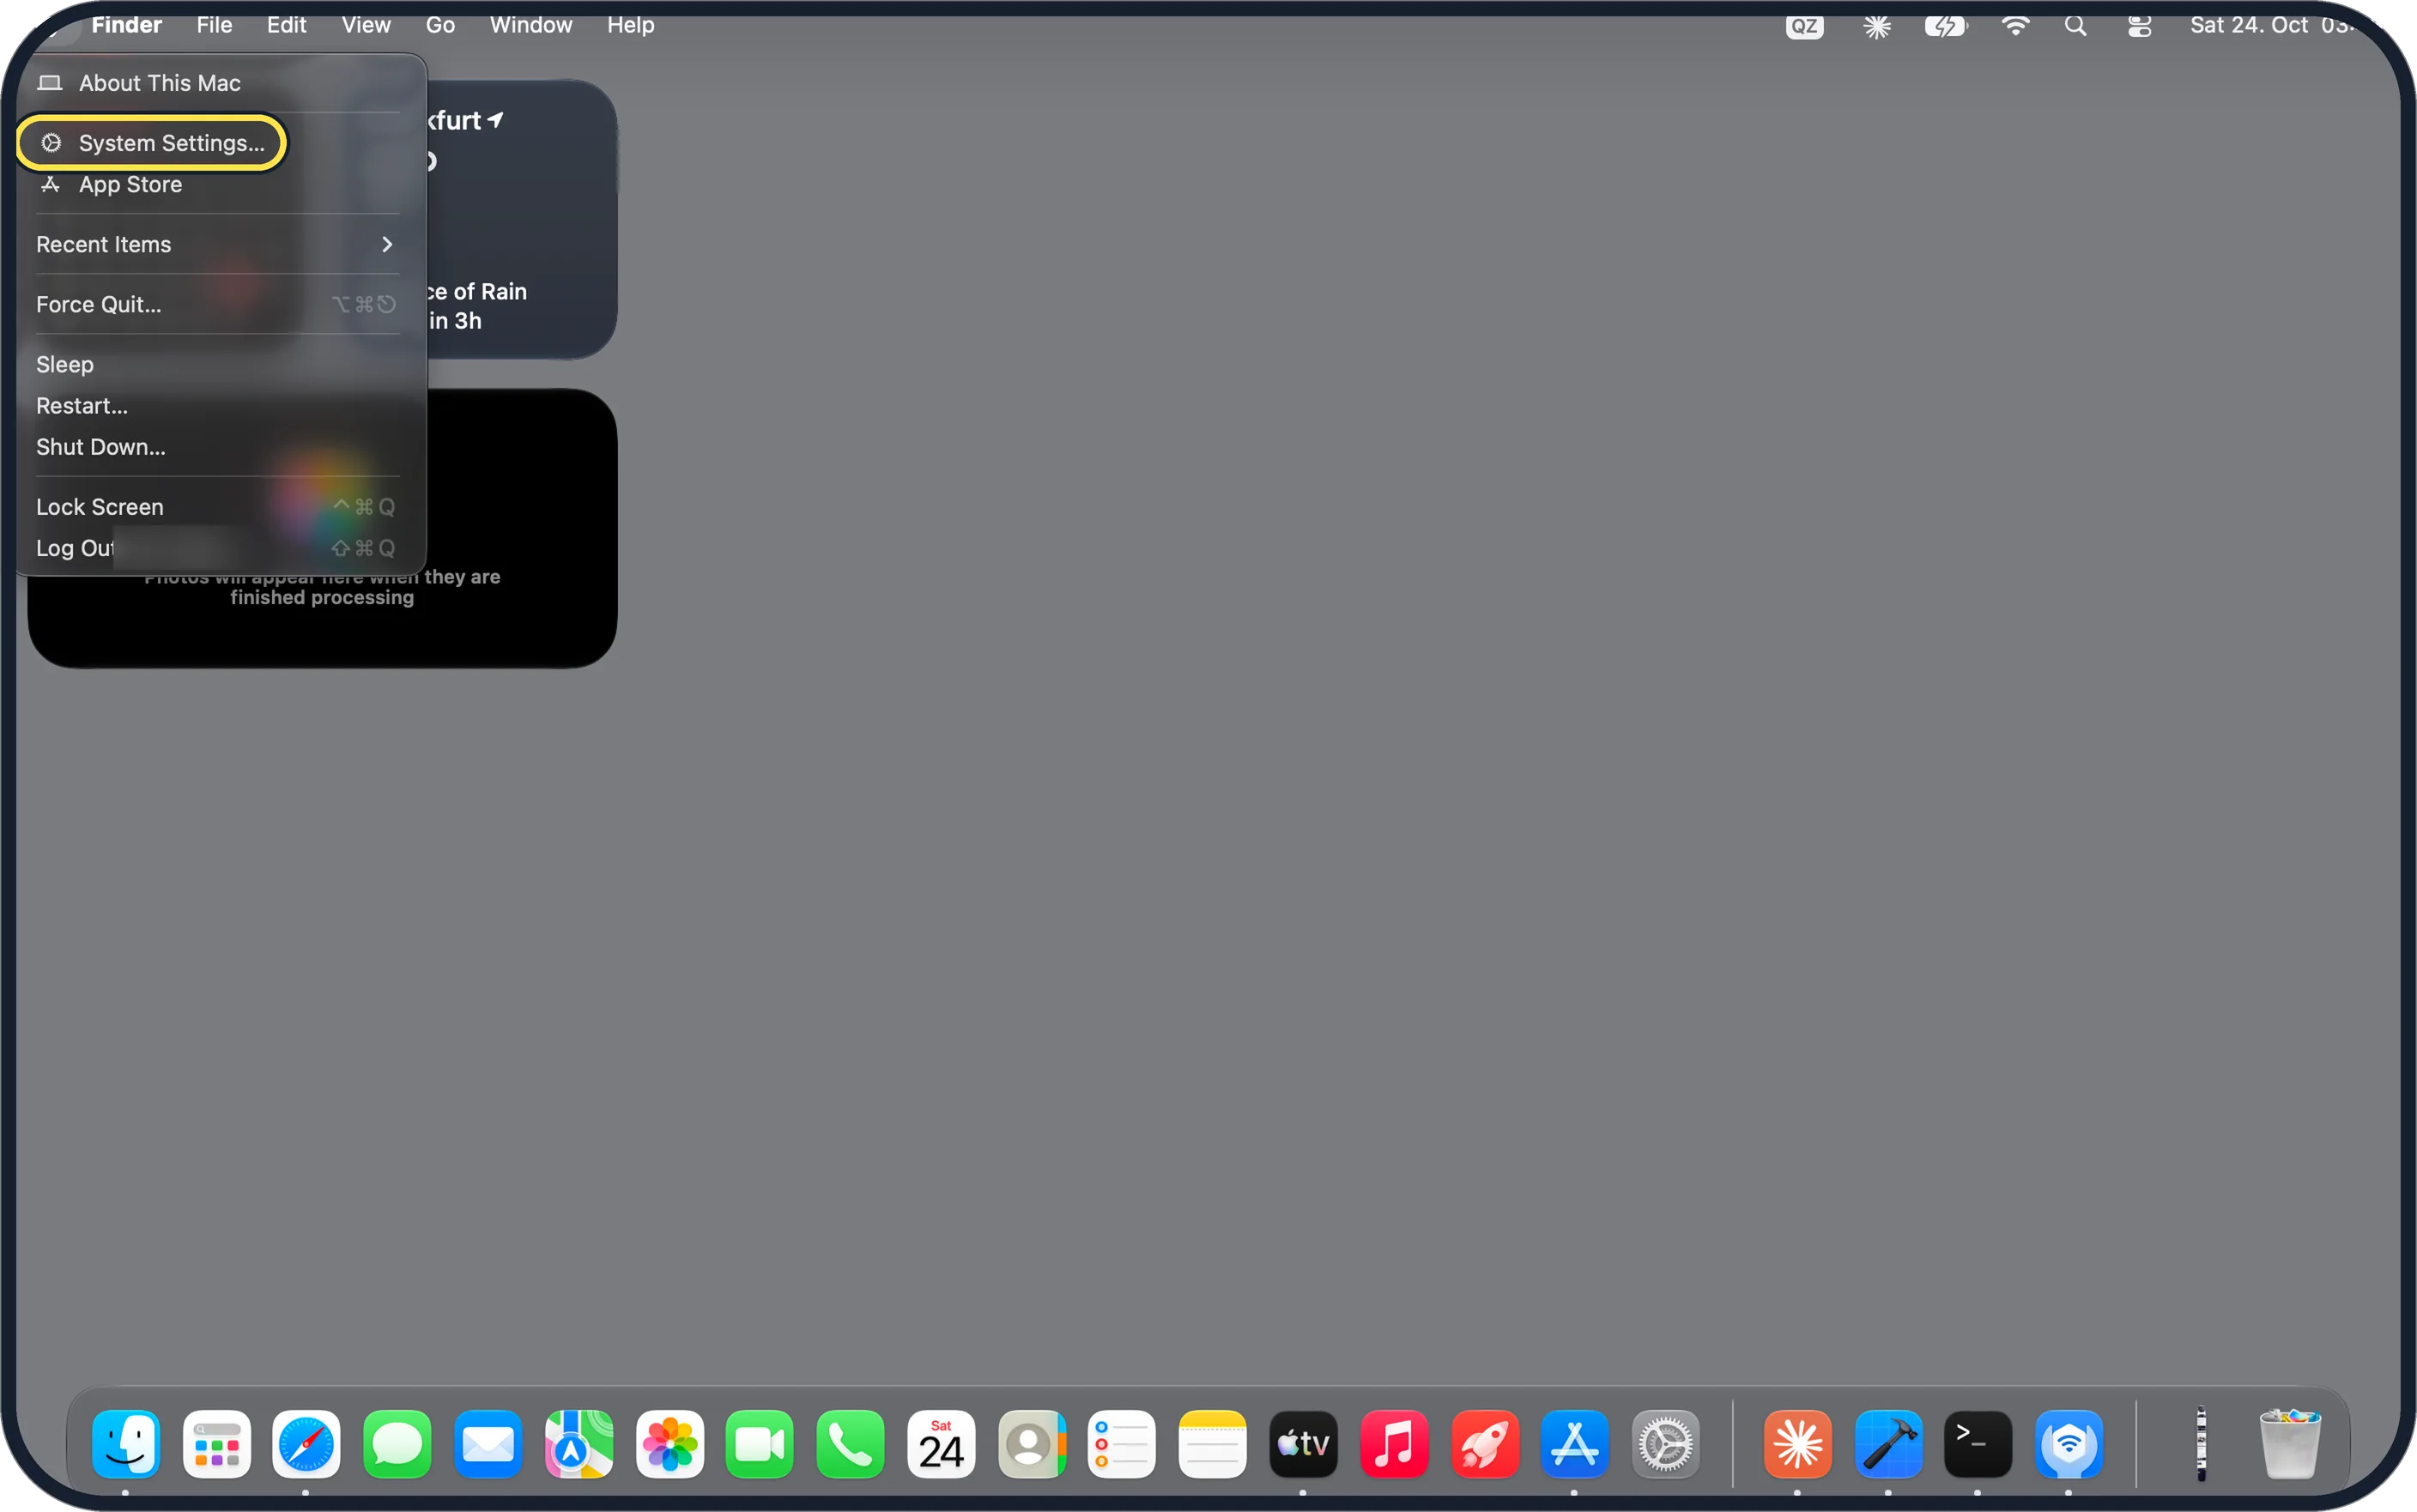Launch Reminders from the Dock
The height and width of the screenshot is (1512, 2417).
1122,1444
